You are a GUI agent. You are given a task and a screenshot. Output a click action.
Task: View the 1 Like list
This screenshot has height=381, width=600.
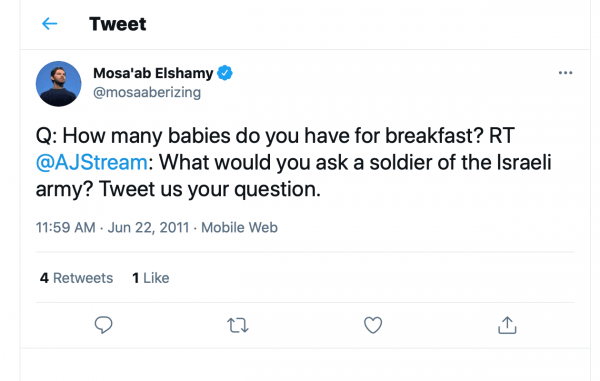coord(151,278)
